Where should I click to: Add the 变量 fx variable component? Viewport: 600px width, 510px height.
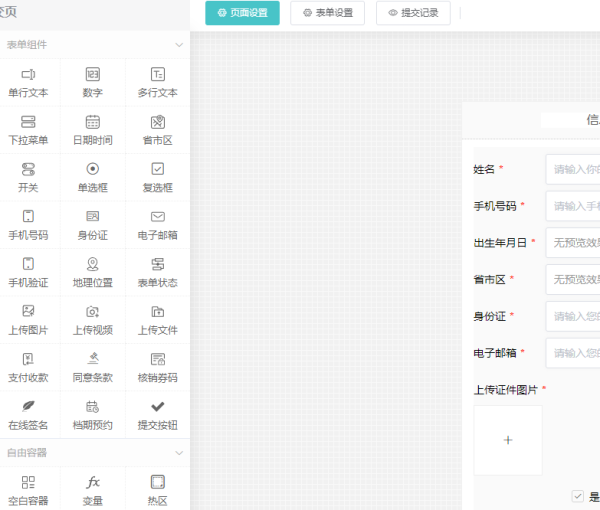(x=93, y=491)
